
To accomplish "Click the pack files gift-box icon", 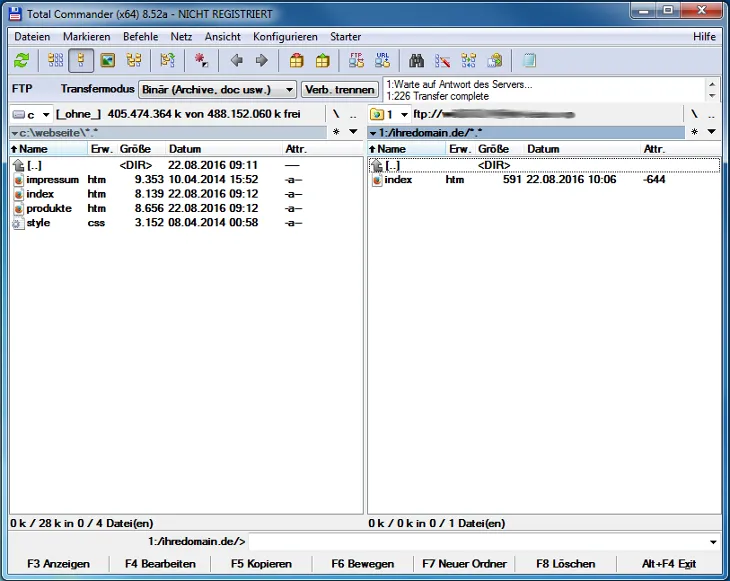I will 296,61.
